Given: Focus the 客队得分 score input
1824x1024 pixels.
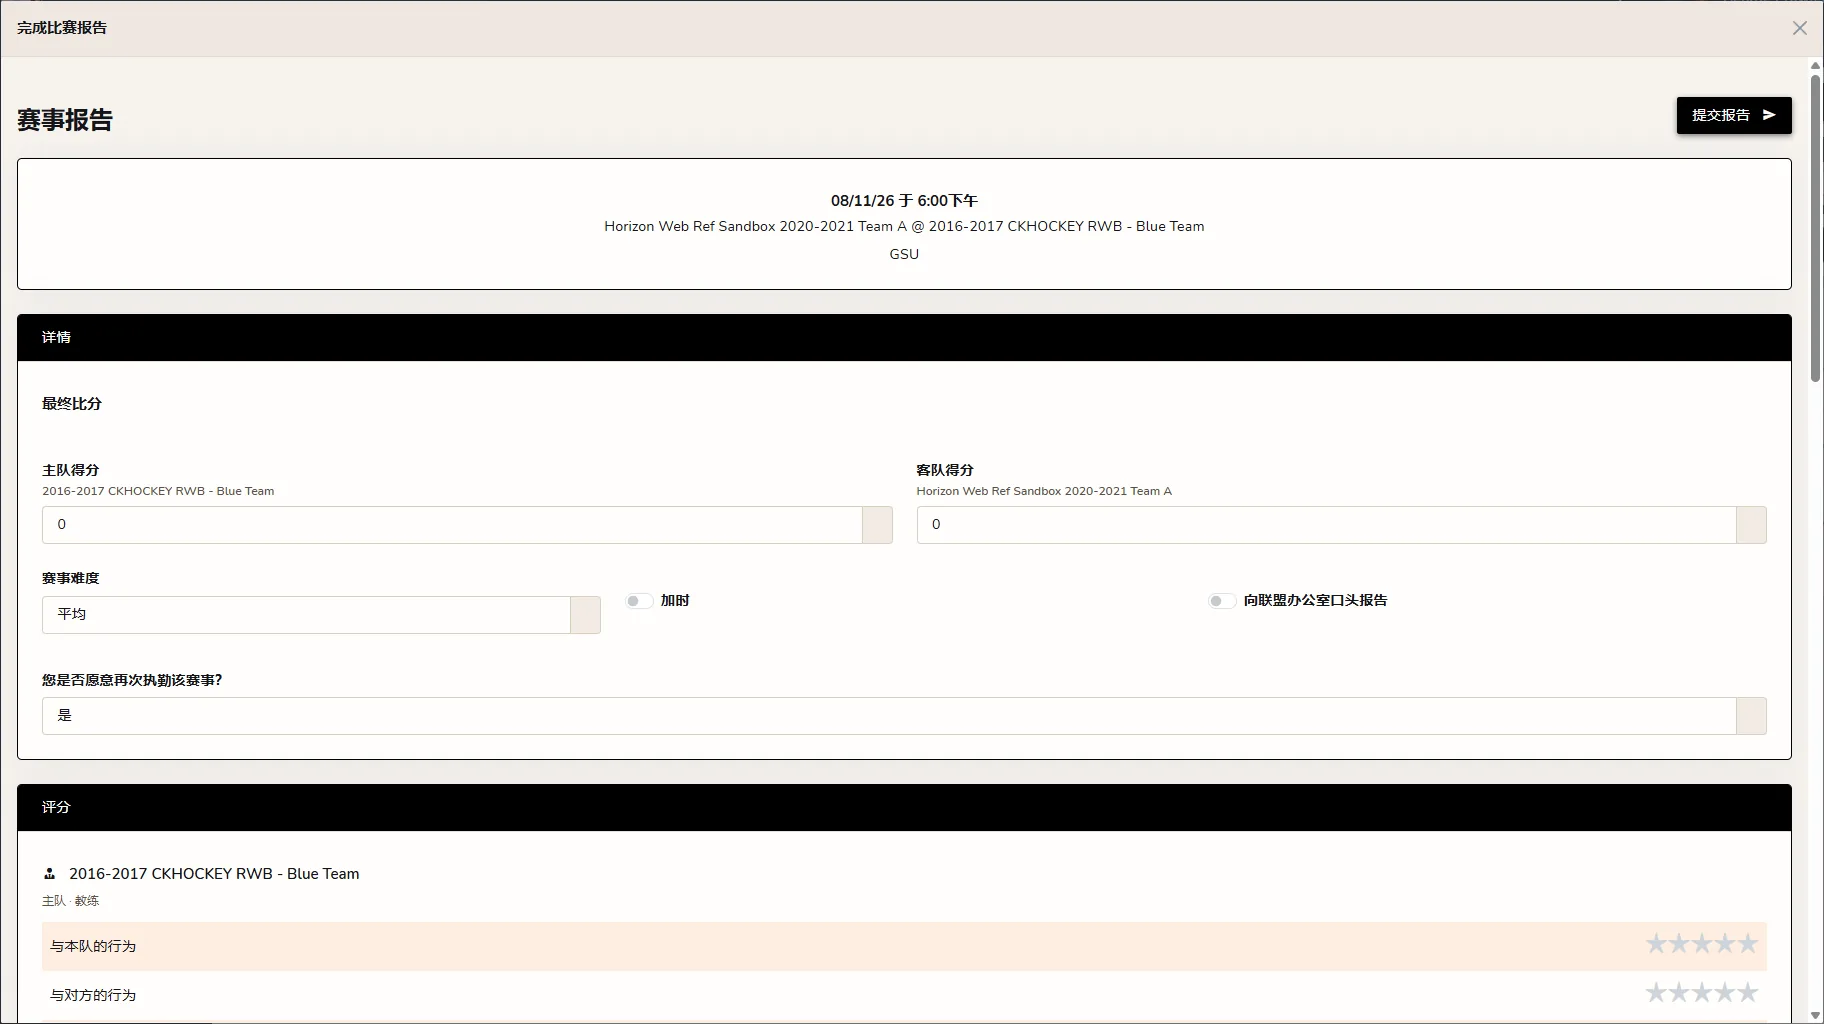Looking at the screenshot, I should [1326, 525].
